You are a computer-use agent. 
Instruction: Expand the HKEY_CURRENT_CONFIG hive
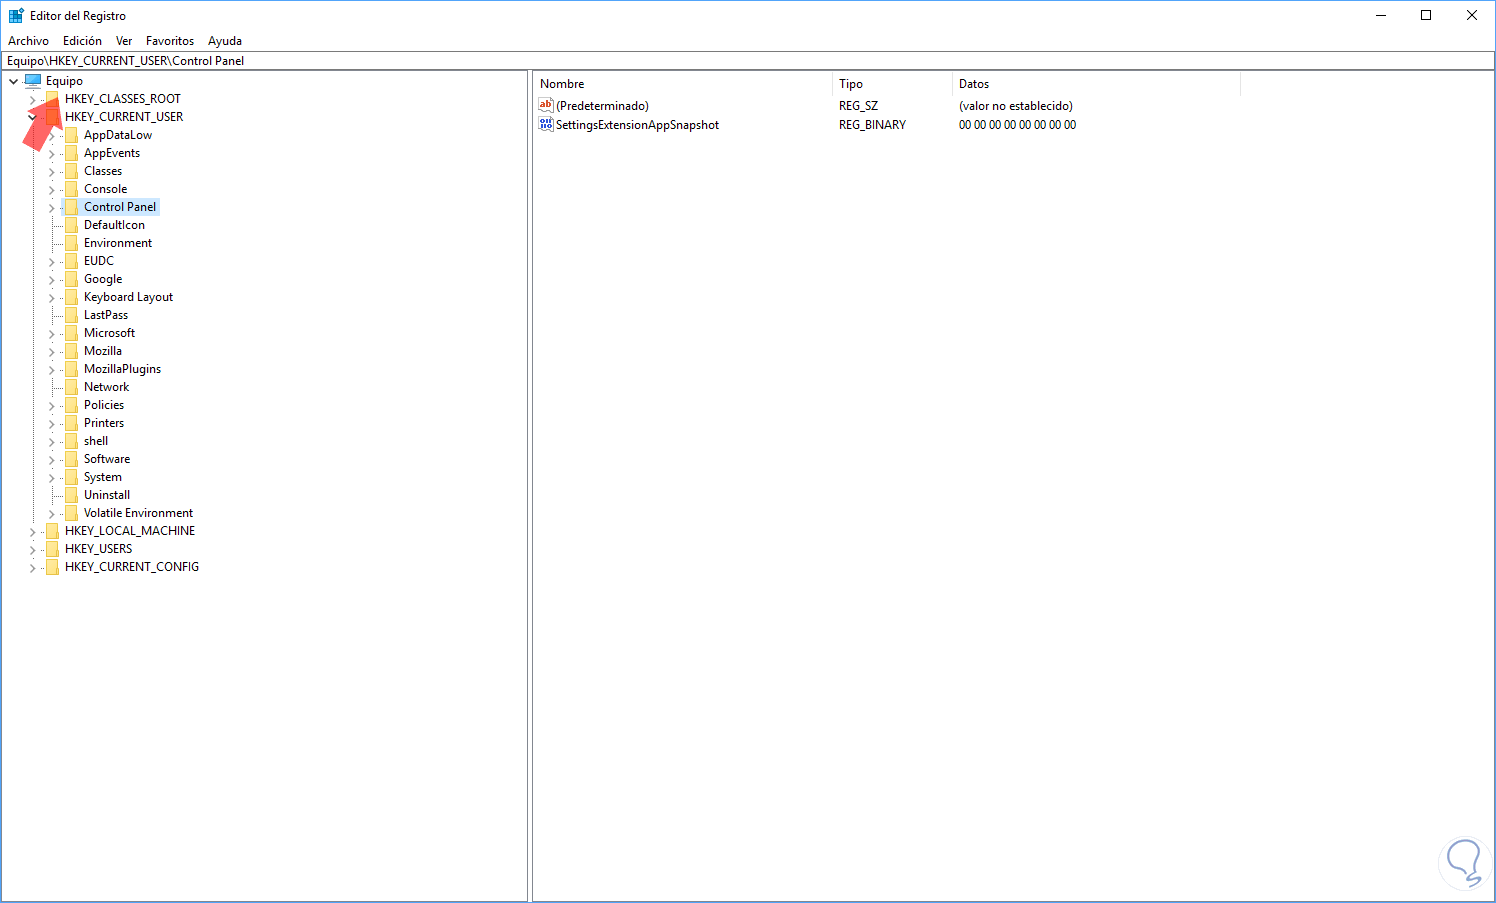[x=32, y=568]
